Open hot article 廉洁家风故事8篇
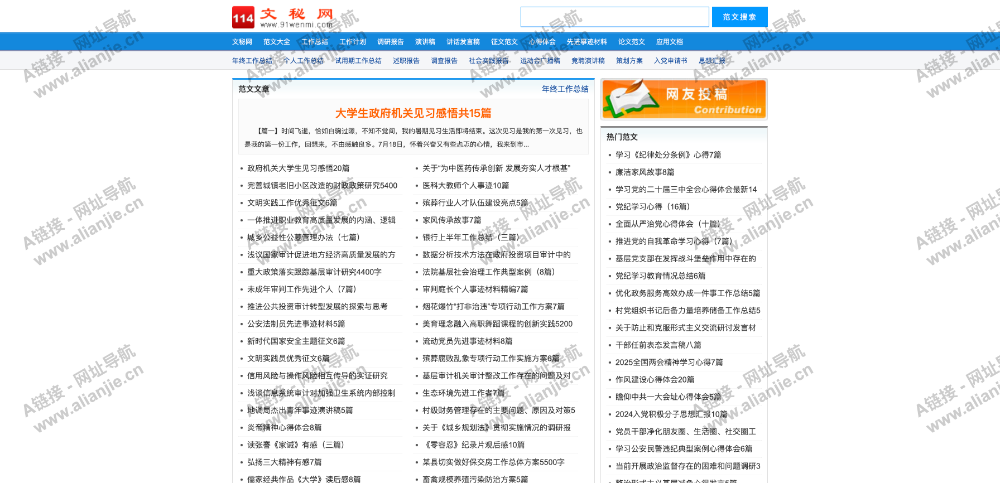This screenshot has height=483, width=1000. [644, 172]
